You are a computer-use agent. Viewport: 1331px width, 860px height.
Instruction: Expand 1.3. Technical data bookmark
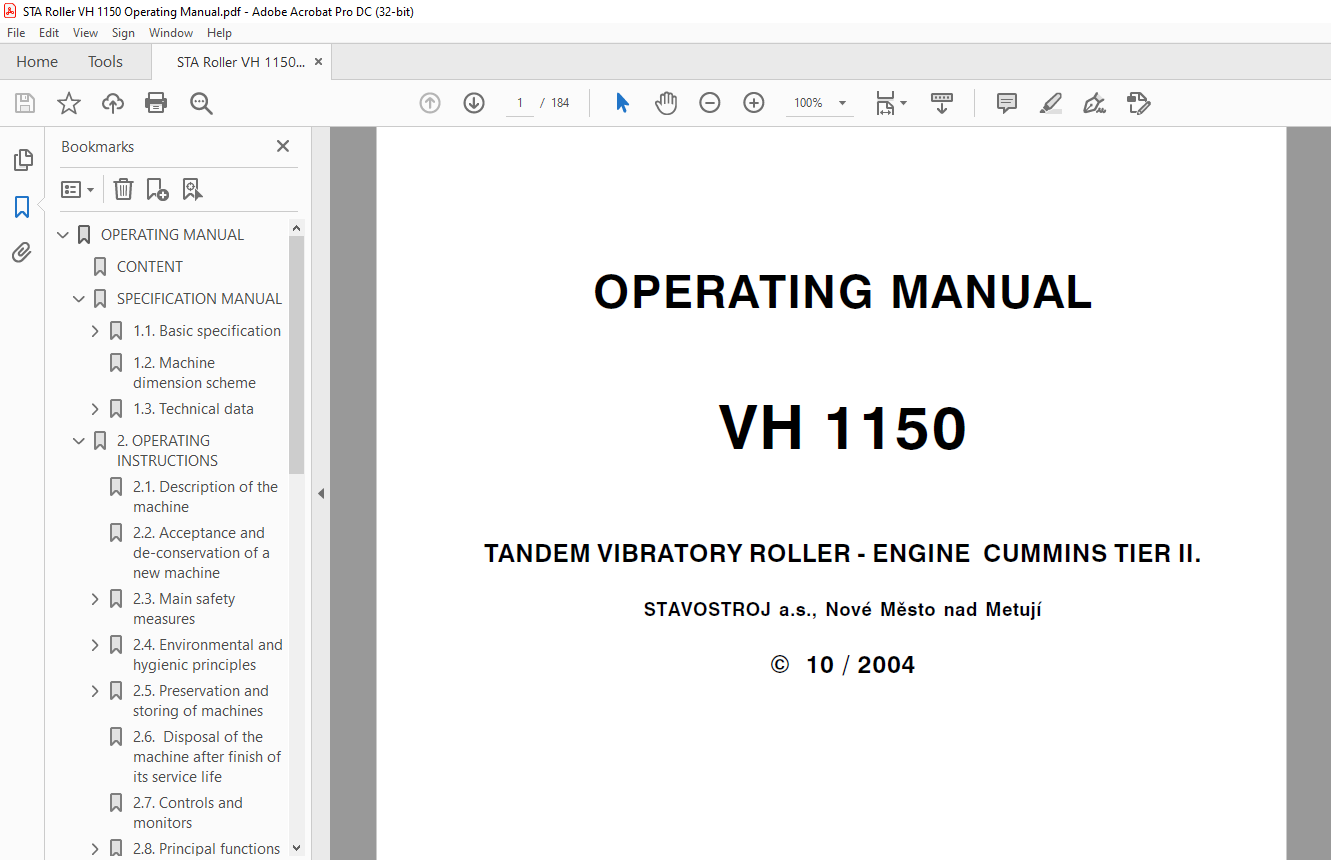tap(95, 409)
